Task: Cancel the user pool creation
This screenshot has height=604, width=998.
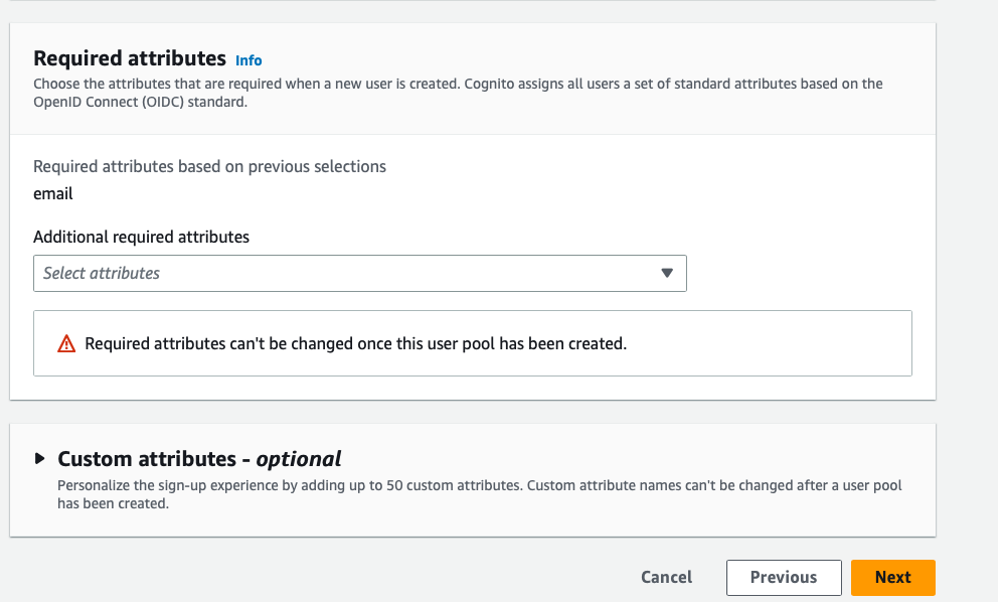Action: (x=666, y=577)
